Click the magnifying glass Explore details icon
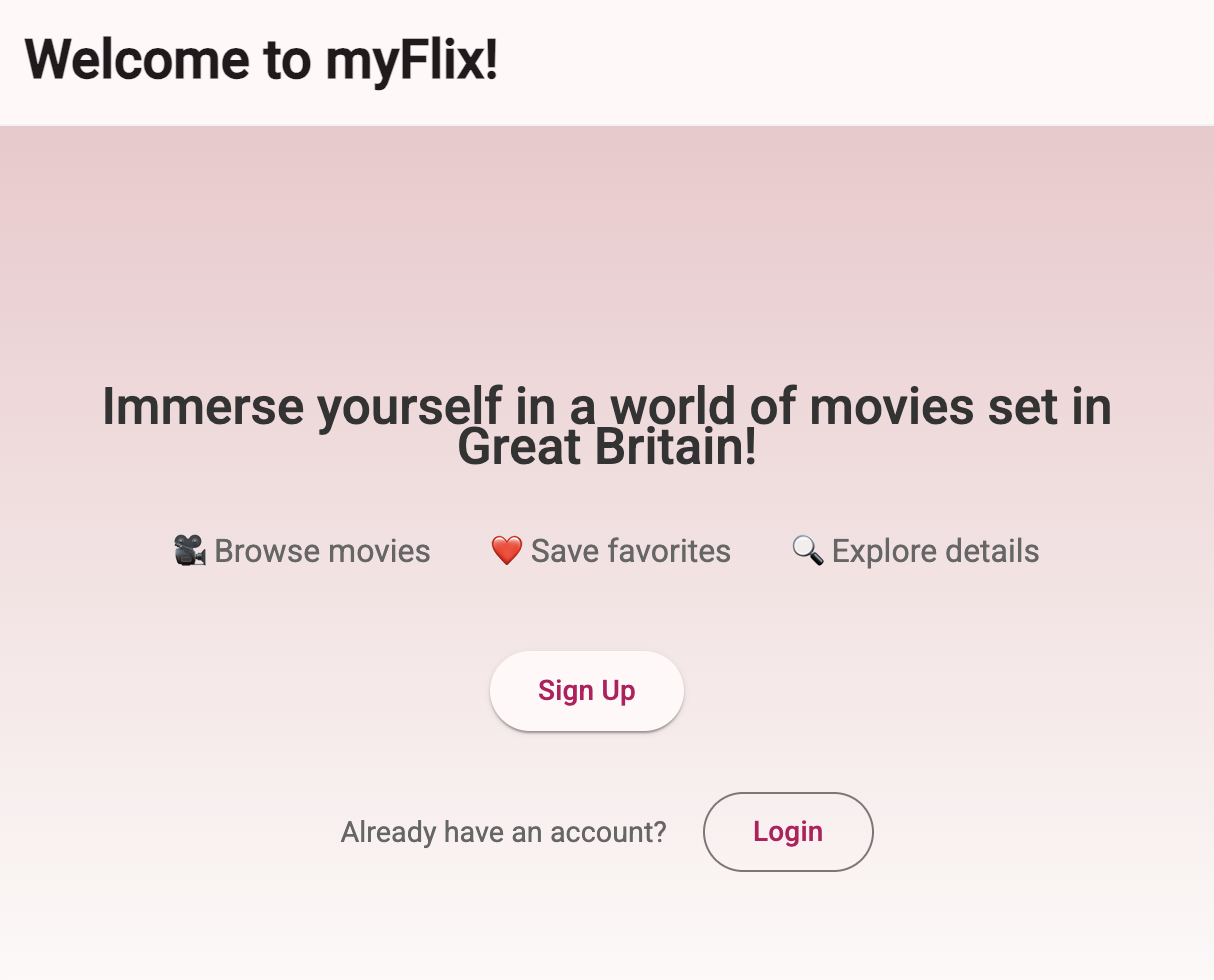The width and height of the screenshot is (1214, 980). 807,551
